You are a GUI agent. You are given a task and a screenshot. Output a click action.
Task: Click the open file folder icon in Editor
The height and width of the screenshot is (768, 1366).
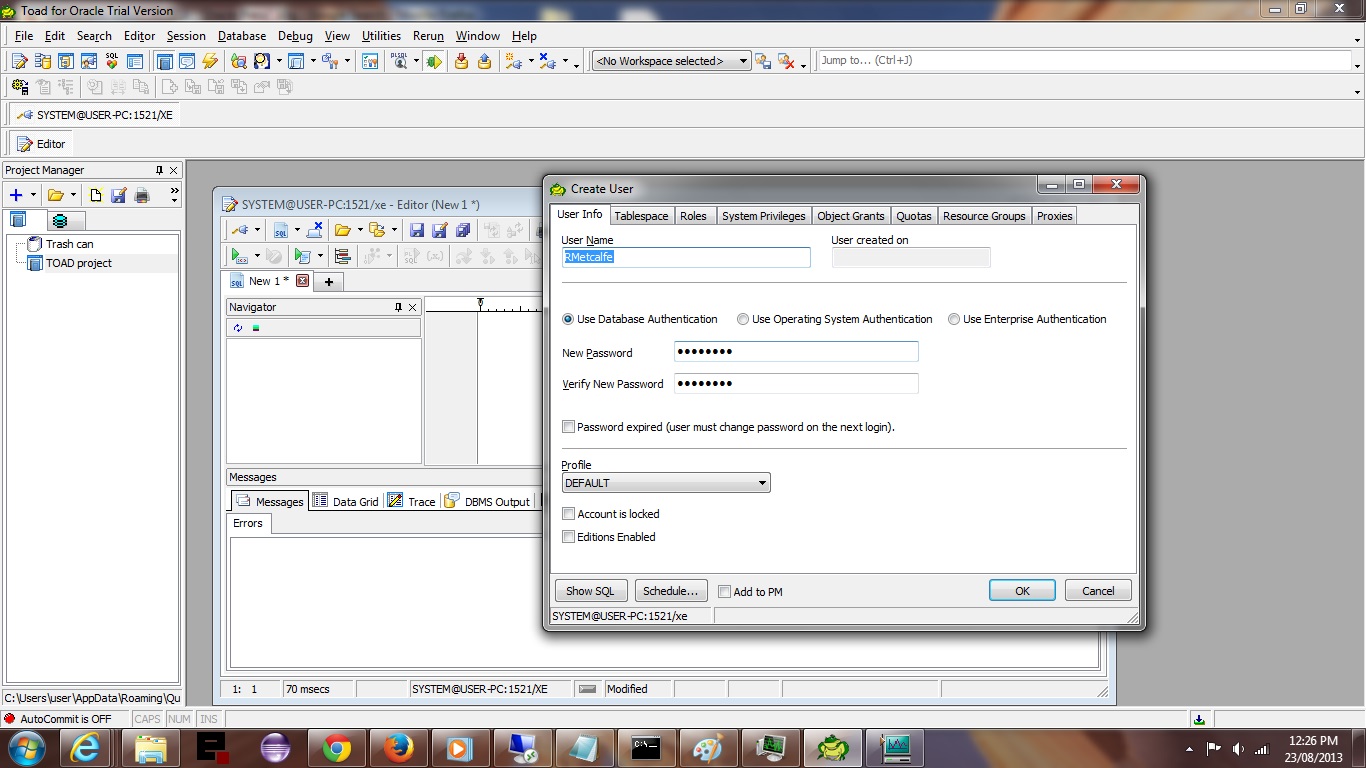click(342, 230)
